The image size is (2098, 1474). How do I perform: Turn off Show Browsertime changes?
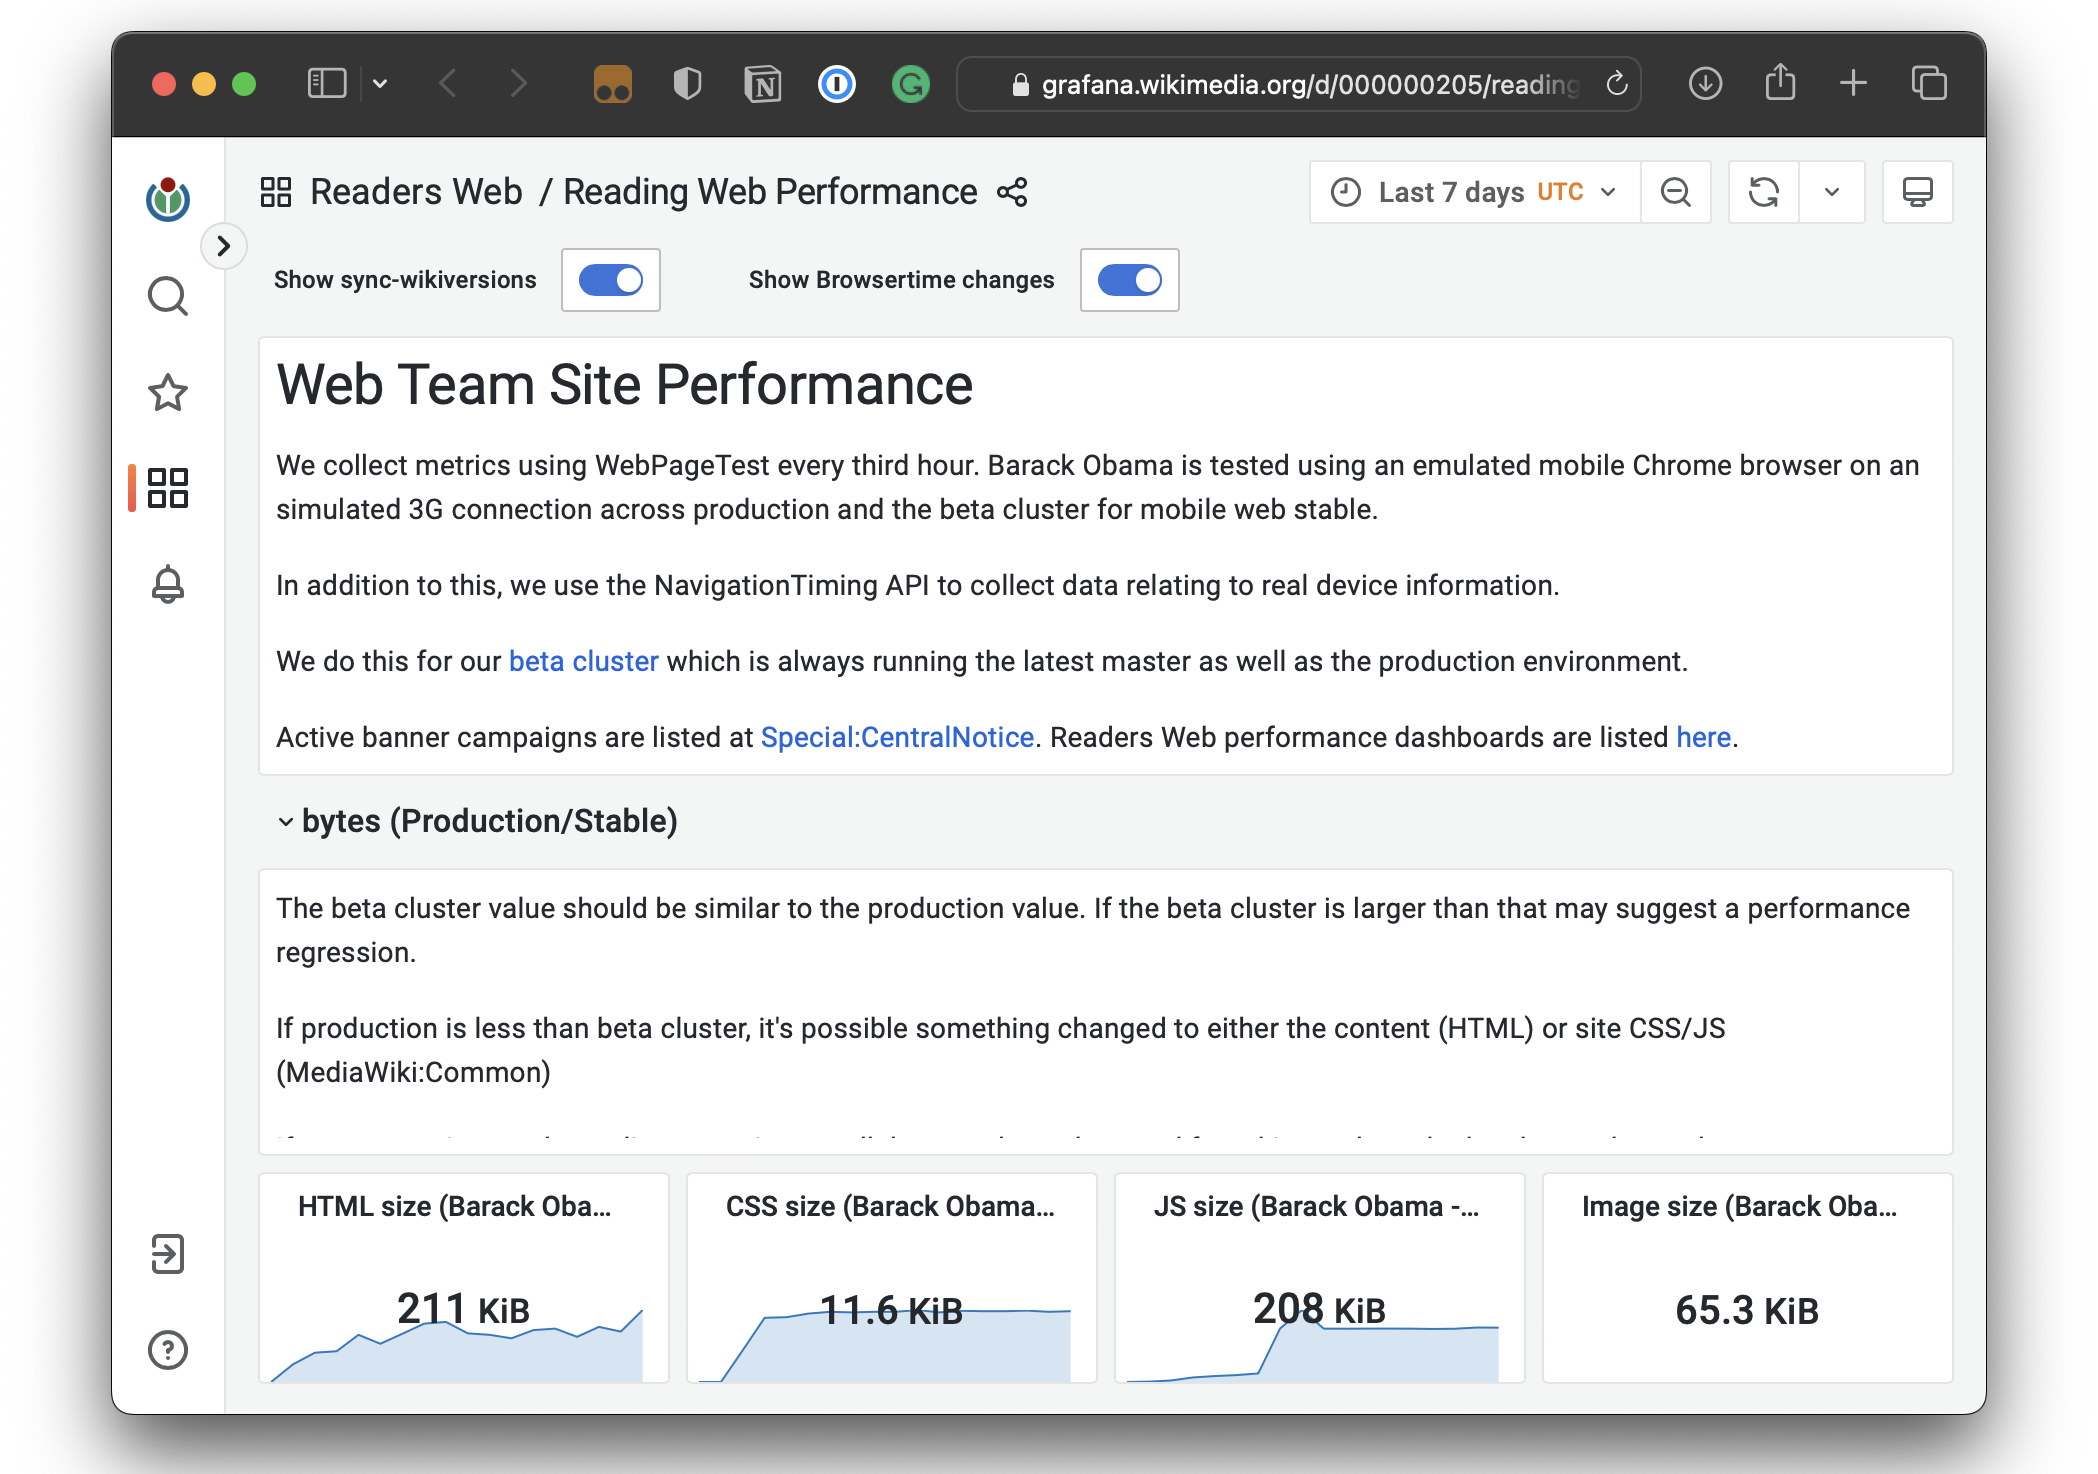(x=1130, y=280)
